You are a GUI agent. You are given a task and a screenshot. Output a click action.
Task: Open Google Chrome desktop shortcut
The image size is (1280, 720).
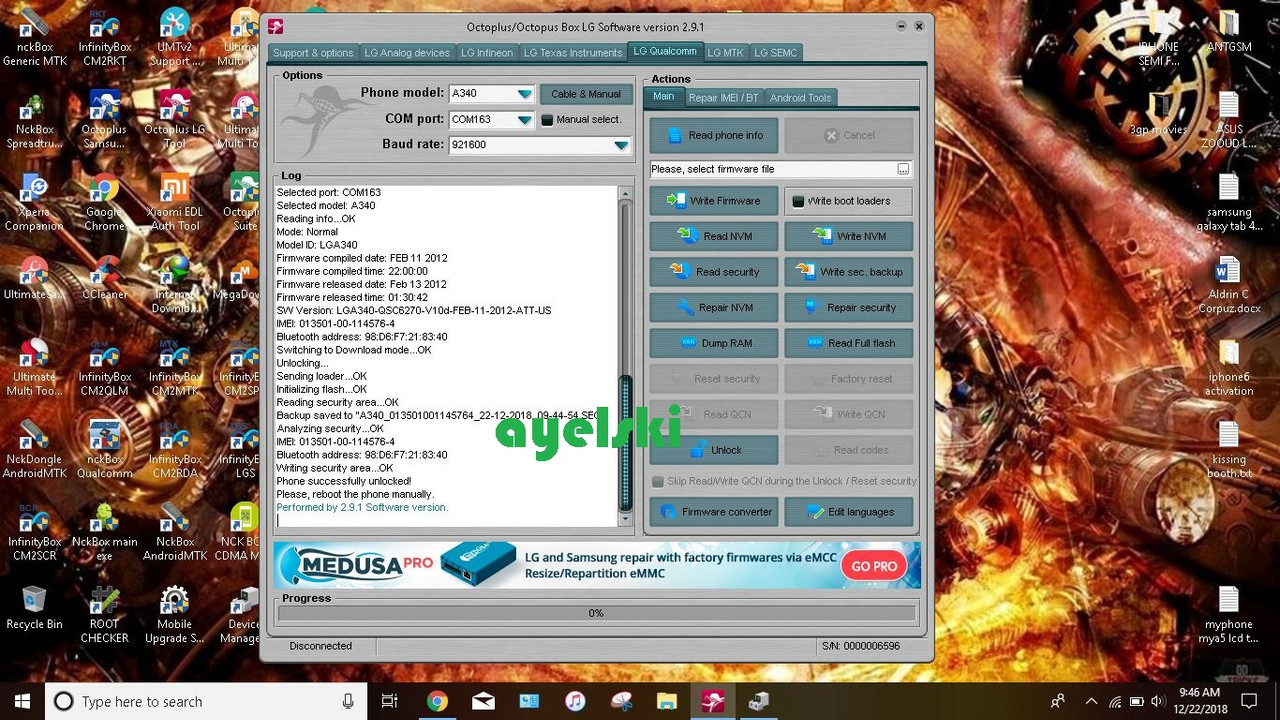[104, 201]
